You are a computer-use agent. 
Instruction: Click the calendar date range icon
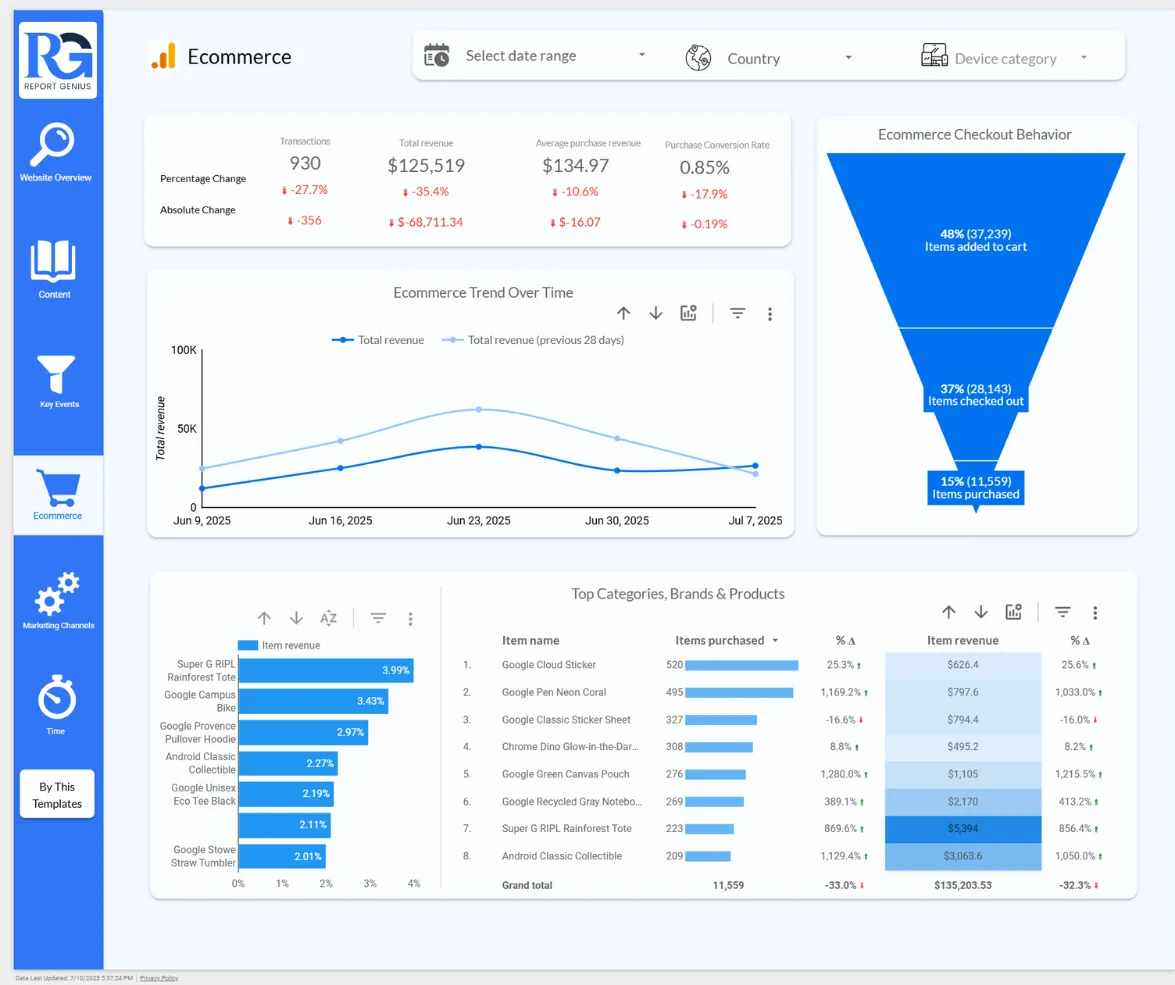click(x=437, y=55)
